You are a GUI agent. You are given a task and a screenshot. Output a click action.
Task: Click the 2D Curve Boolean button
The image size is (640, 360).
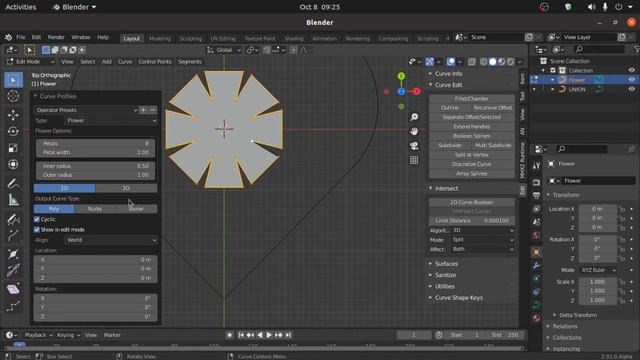(x=471, y=202)
